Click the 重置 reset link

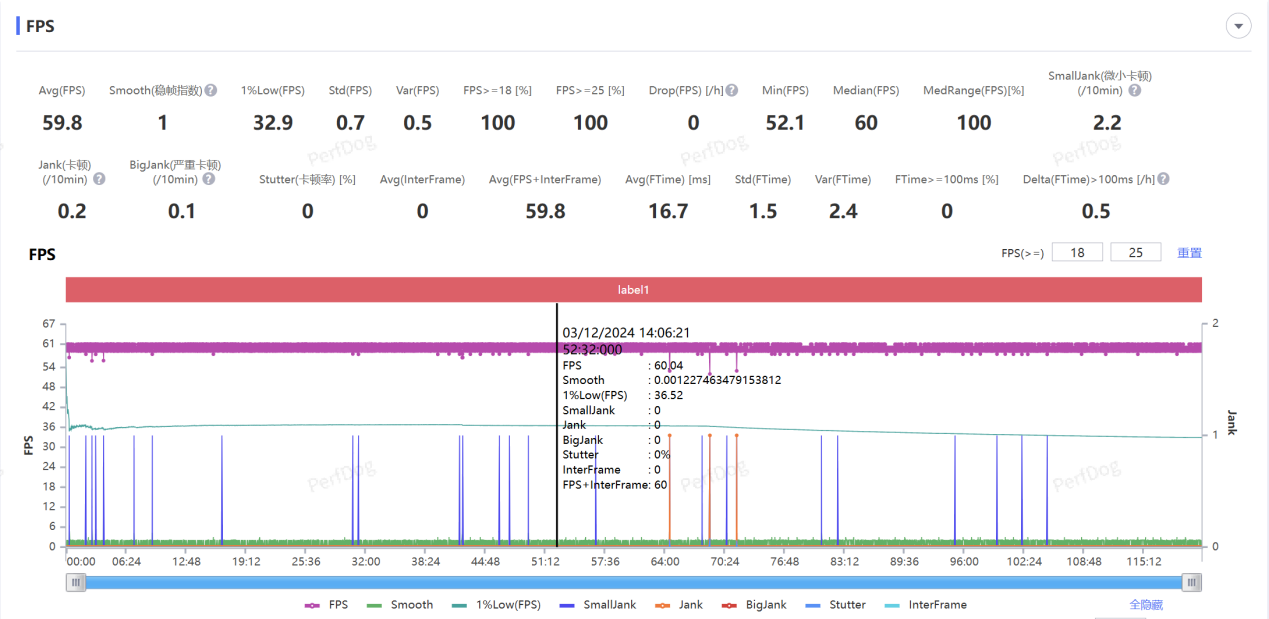coord(1189,253)
